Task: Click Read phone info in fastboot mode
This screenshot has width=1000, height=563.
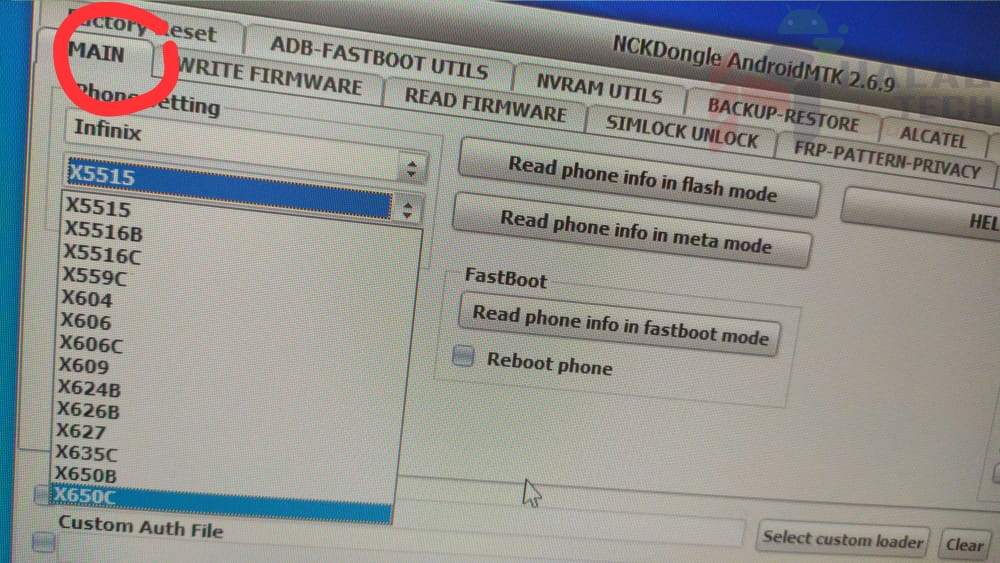Action: pos(619,325)
